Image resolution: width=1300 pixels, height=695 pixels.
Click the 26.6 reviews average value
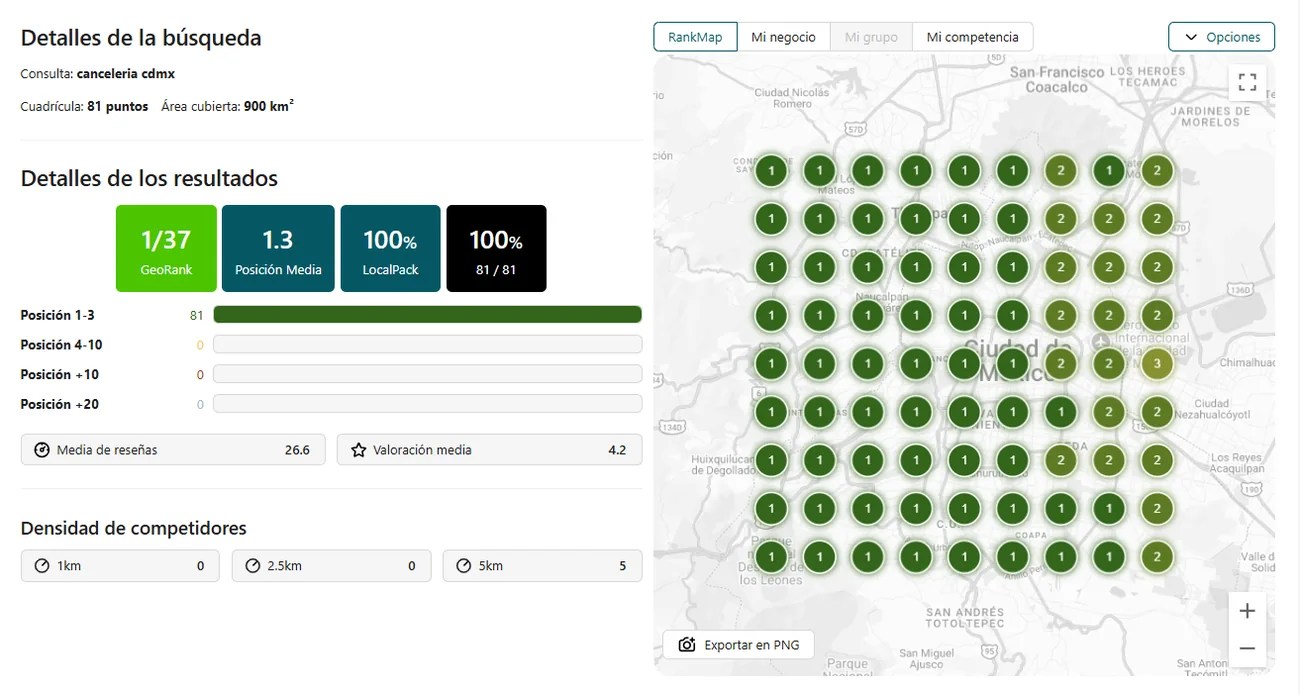(297, 450)
